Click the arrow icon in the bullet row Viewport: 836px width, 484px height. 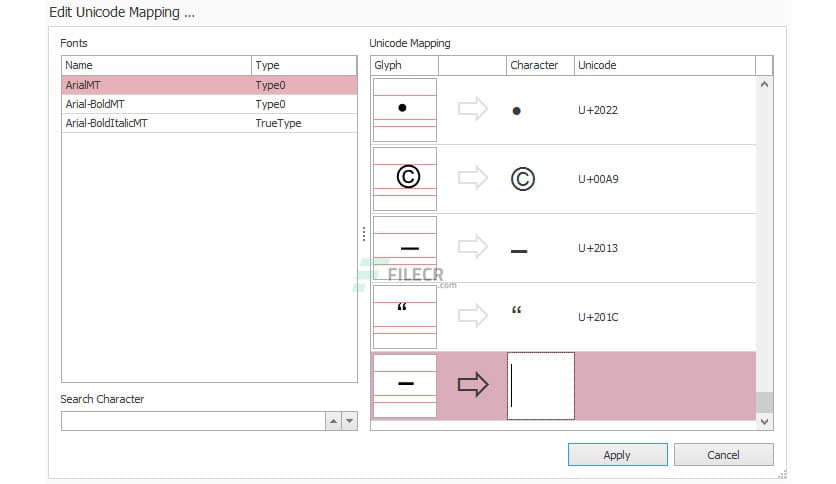pos(472,109)
